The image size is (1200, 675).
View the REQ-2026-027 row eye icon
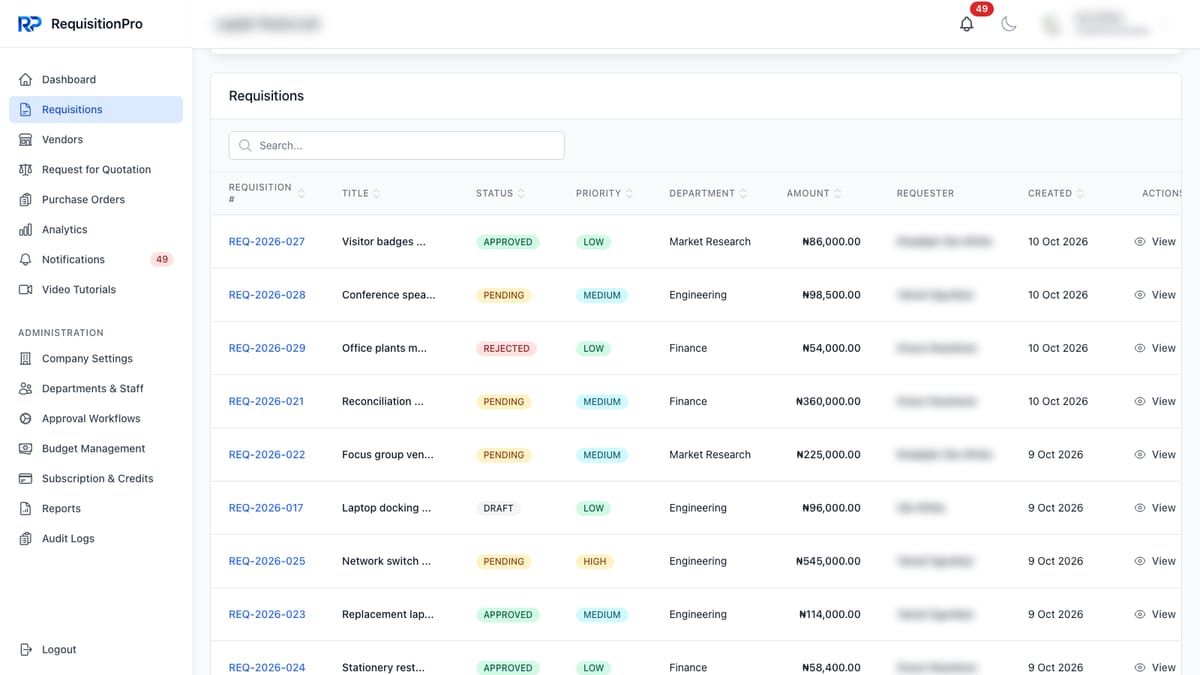pos(1140,242)
